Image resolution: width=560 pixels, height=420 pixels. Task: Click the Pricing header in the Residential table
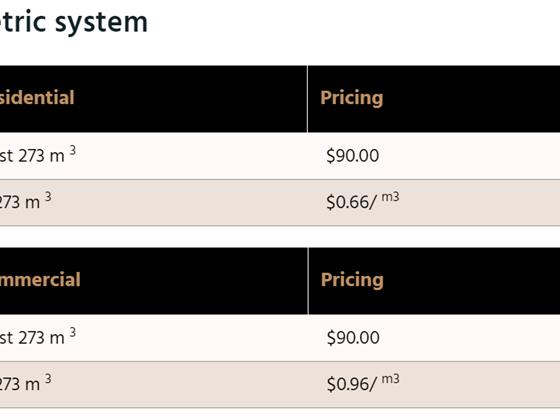351,98
